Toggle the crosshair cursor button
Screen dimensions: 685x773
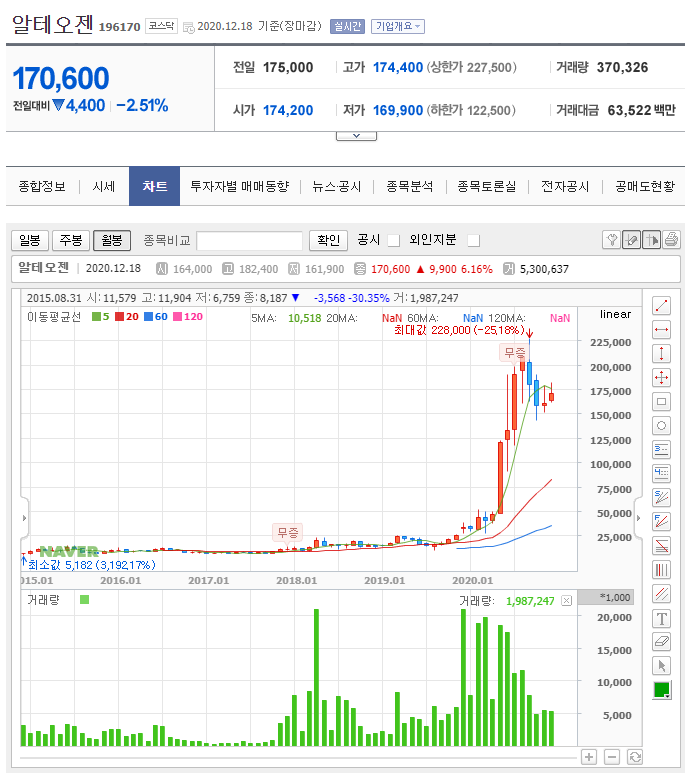click(651, 240)
